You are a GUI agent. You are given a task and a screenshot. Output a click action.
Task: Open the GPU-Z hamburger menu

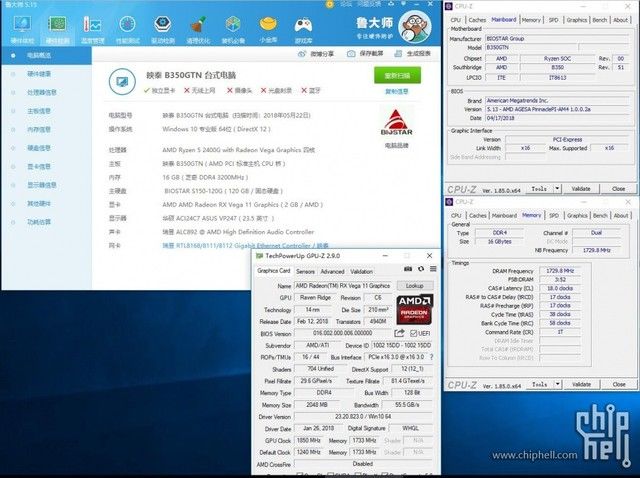coord(433,269)
